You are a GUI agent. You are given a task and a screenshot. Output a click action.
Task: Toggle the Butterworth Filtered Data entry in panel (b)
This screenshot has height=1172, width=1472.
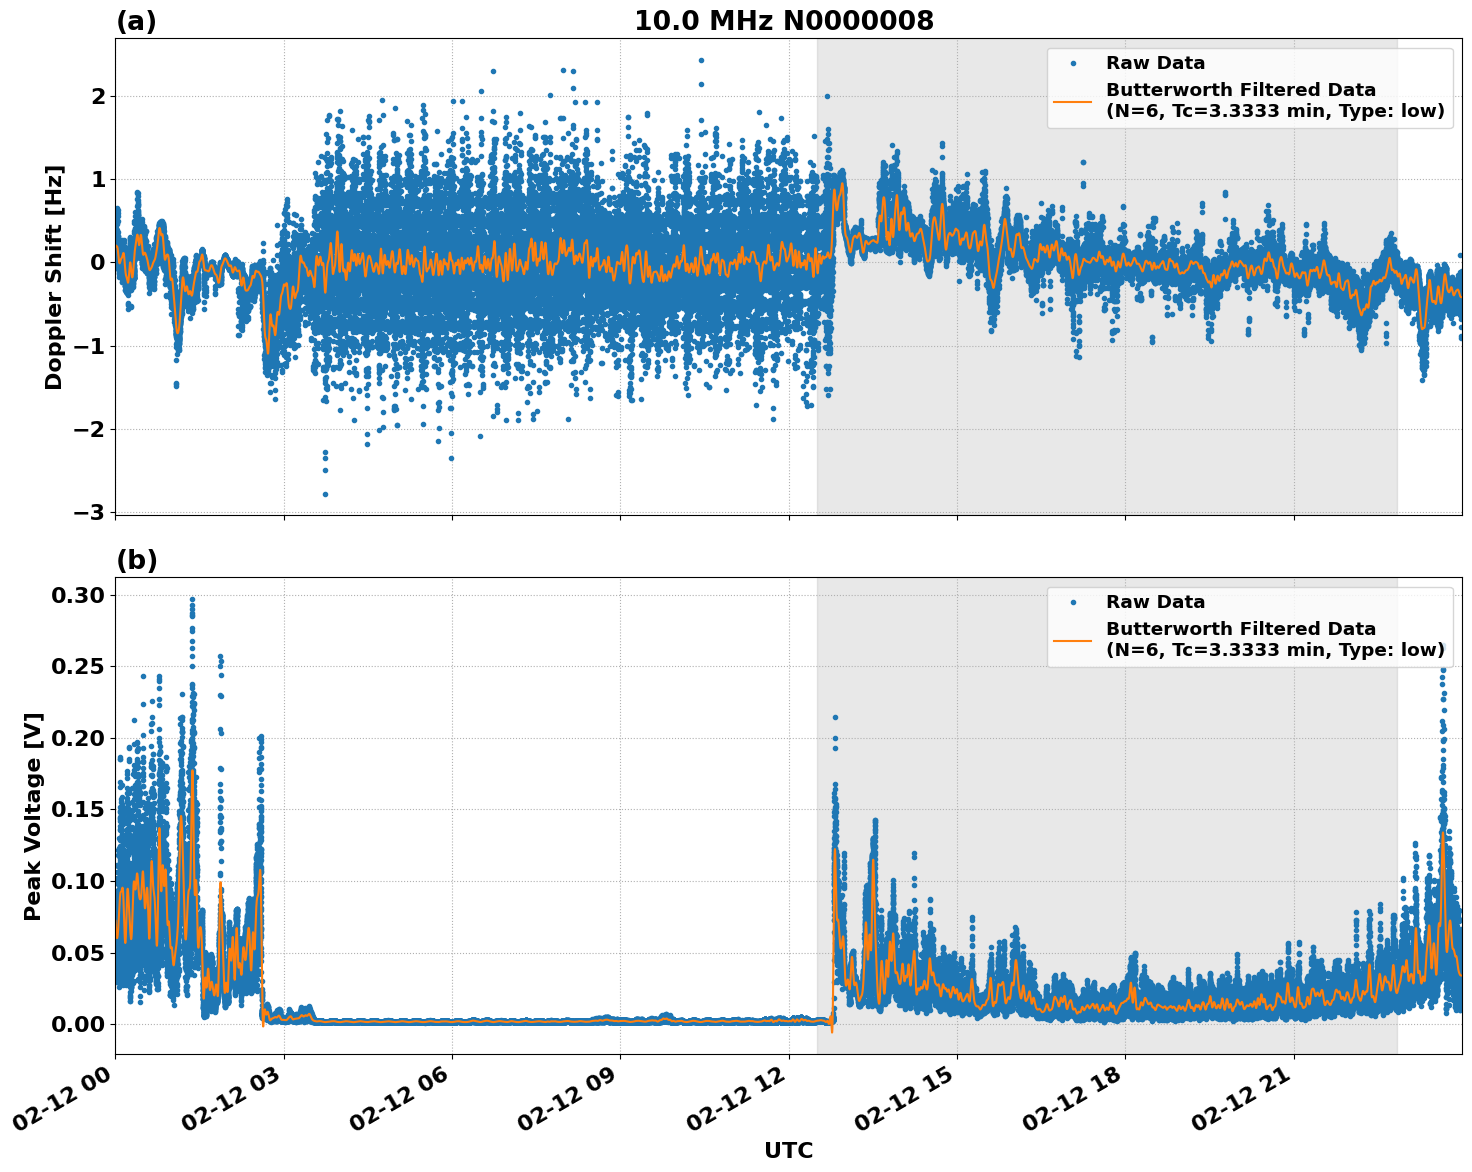[1240, 629]
